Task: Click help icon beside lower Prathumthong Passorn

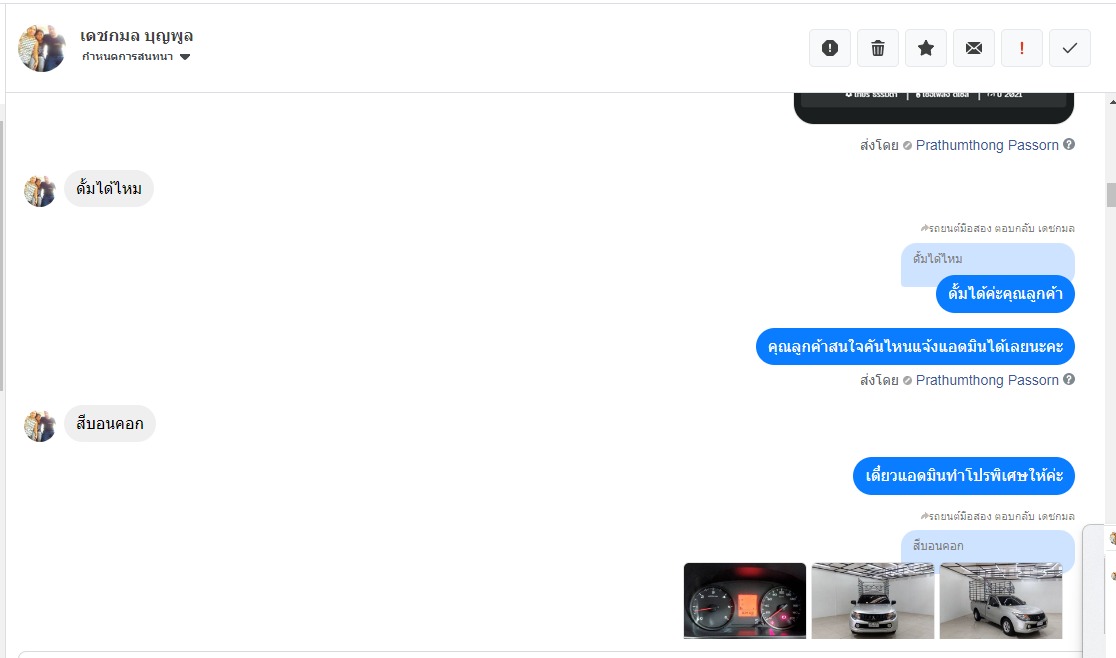Action: tap(1069, 379)
